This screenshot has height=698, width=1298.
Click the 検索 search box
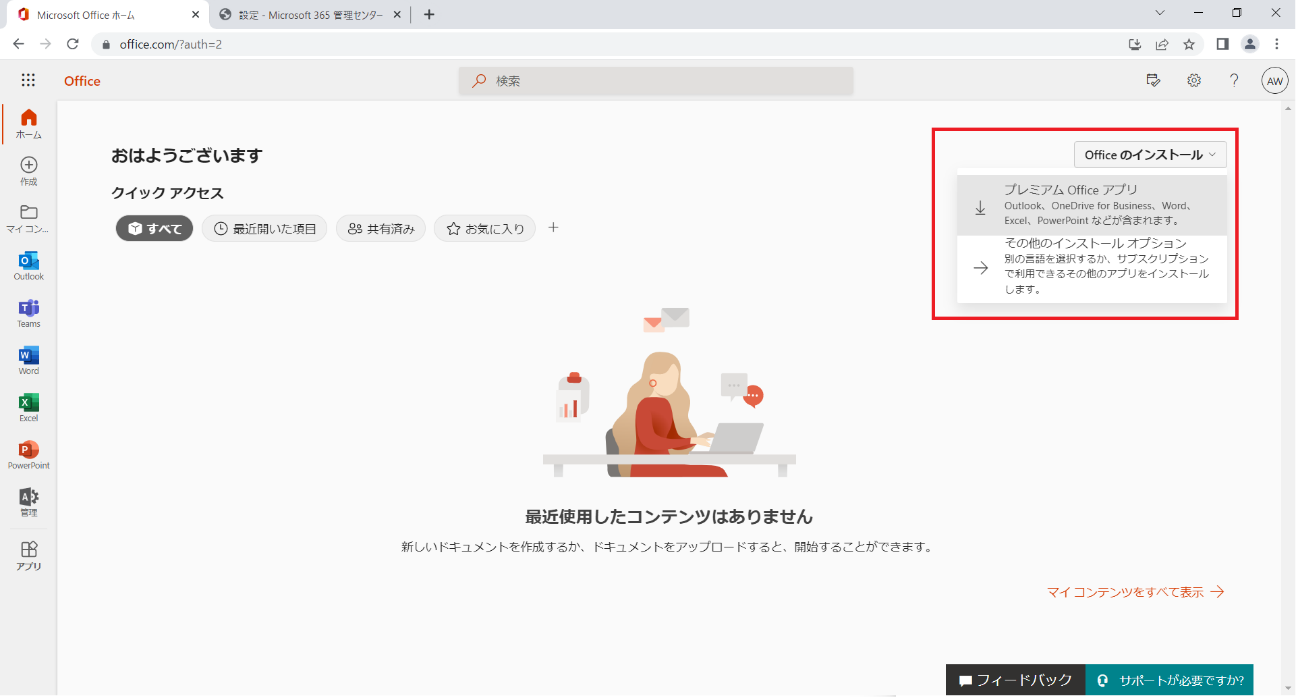(x=656, y=81)
